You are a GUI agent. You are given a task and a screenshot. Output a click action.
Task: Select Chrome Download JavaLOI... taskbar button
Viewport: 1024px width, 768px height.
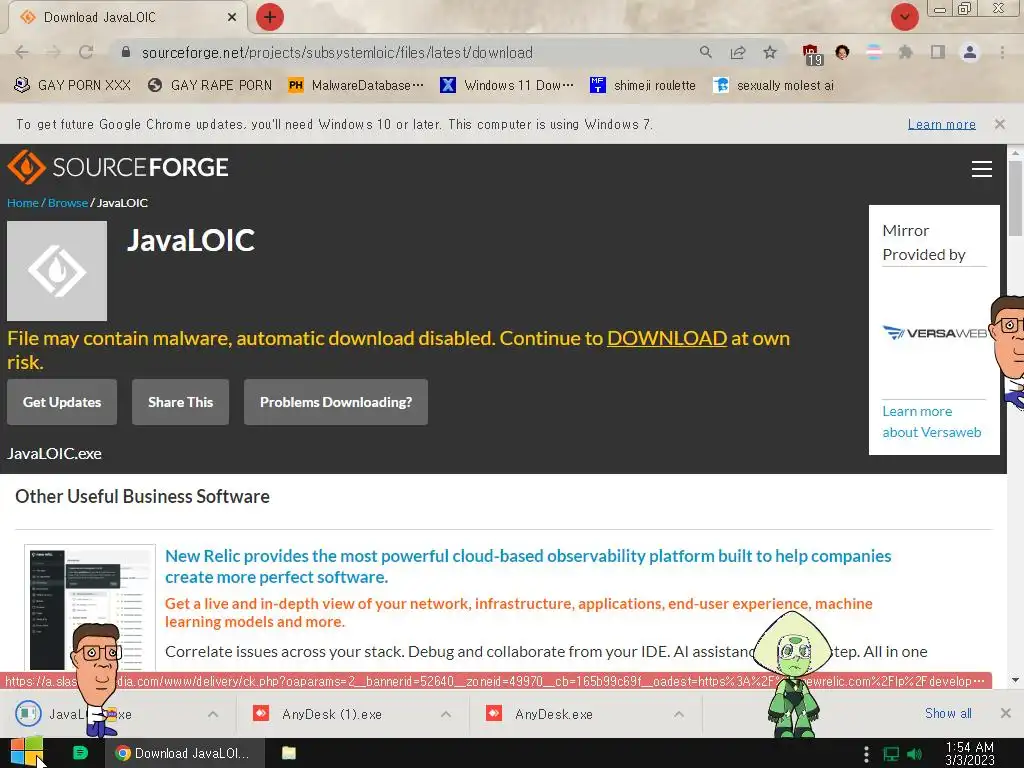tap(185, 753)
